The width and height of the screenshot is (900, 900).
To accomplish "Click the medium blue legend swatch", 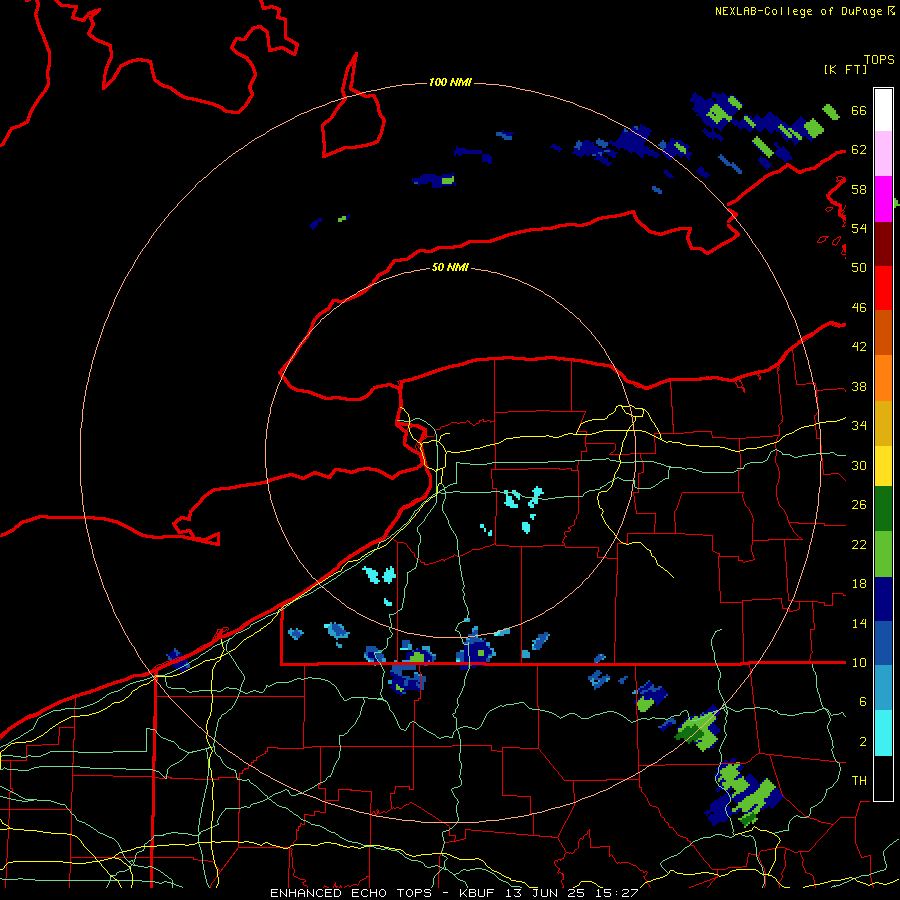I will pos(883,643).
